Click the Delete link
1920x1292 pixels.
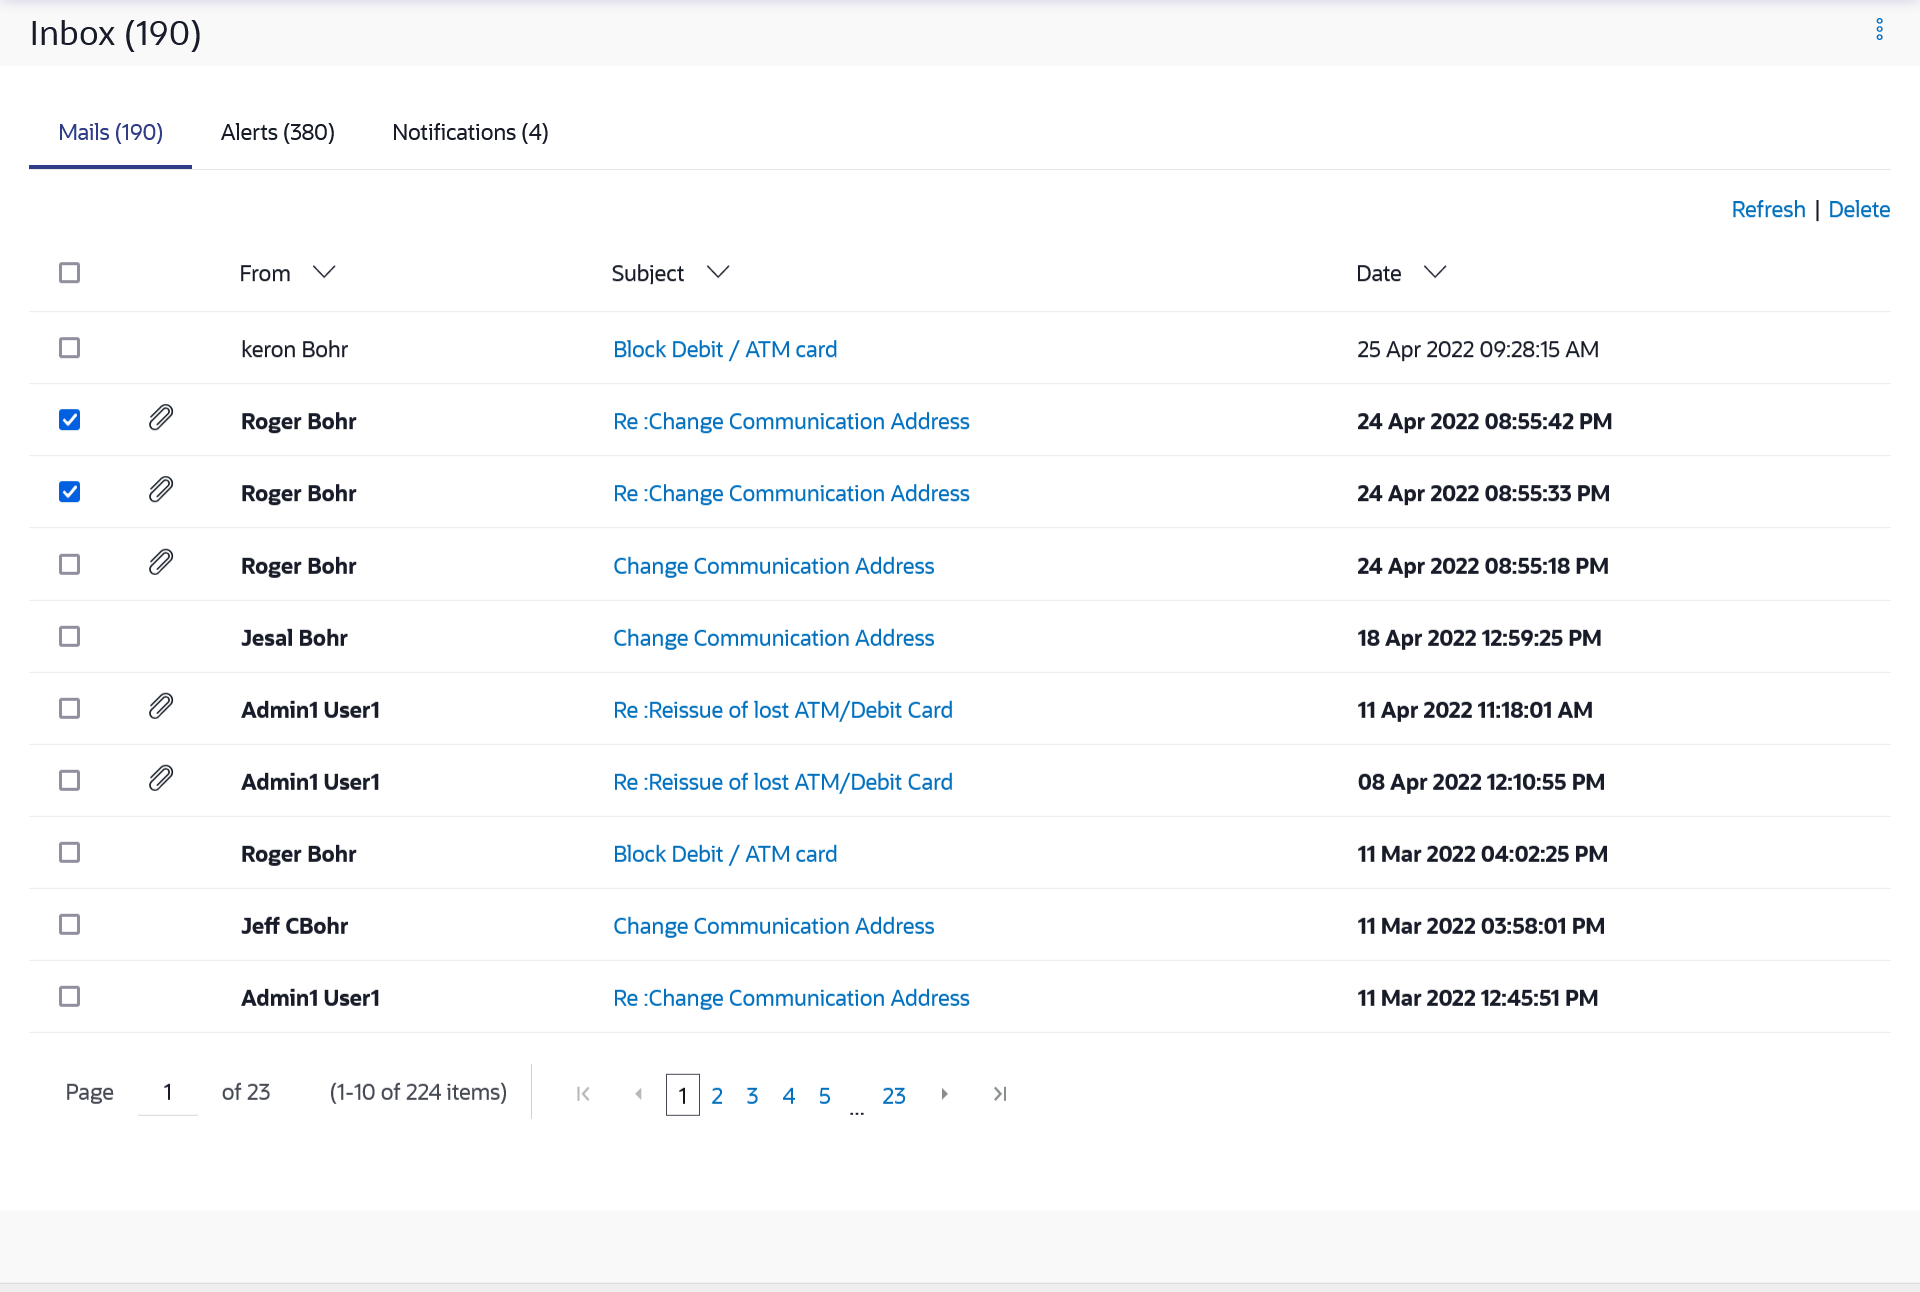(1858, 209)
